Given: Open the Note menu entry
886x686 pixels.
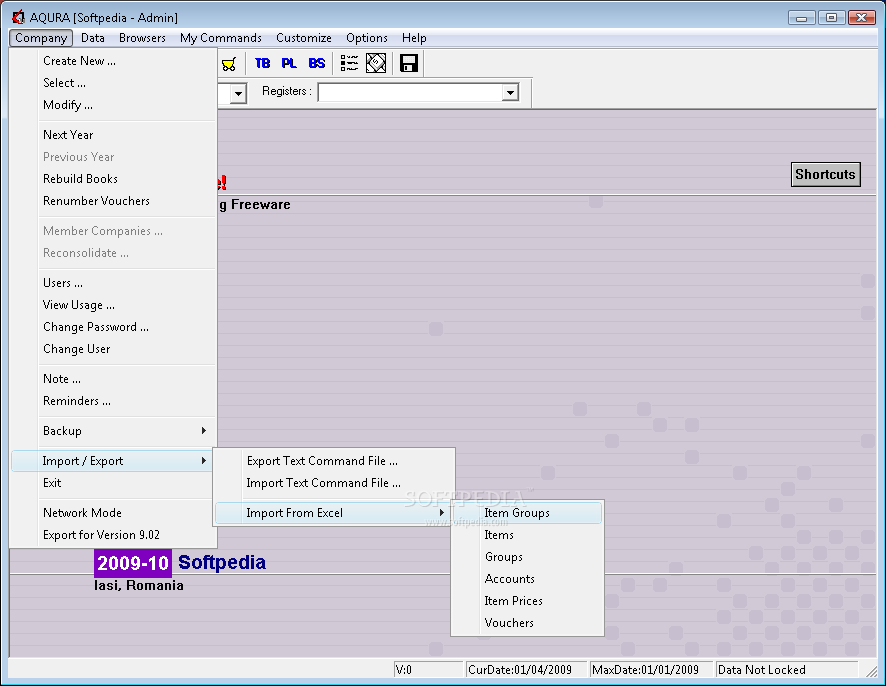Looking at the screenshot, I should coord(113,379).
